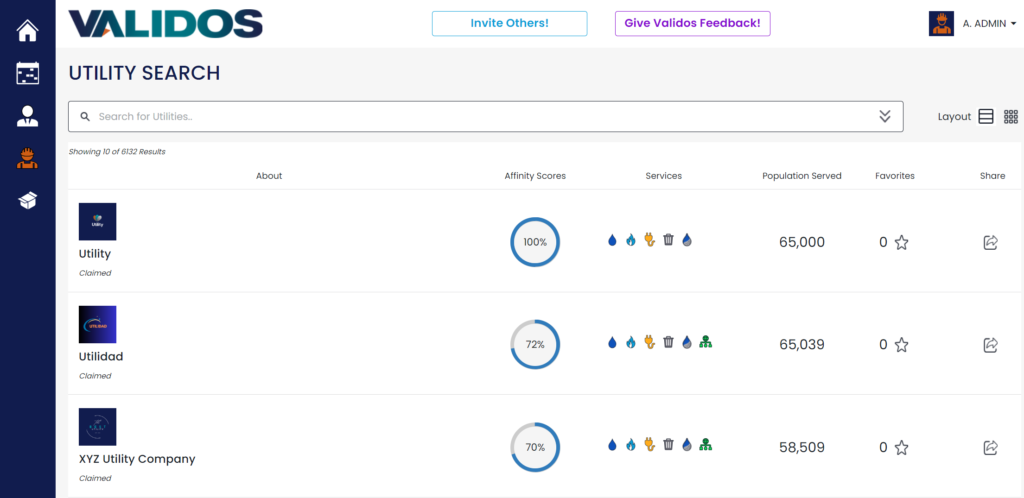Click XYZ Utility Company electric plug icon
Image resolution: width=1024 pixels, height=498 pixels.
click(x=649, y=445)
